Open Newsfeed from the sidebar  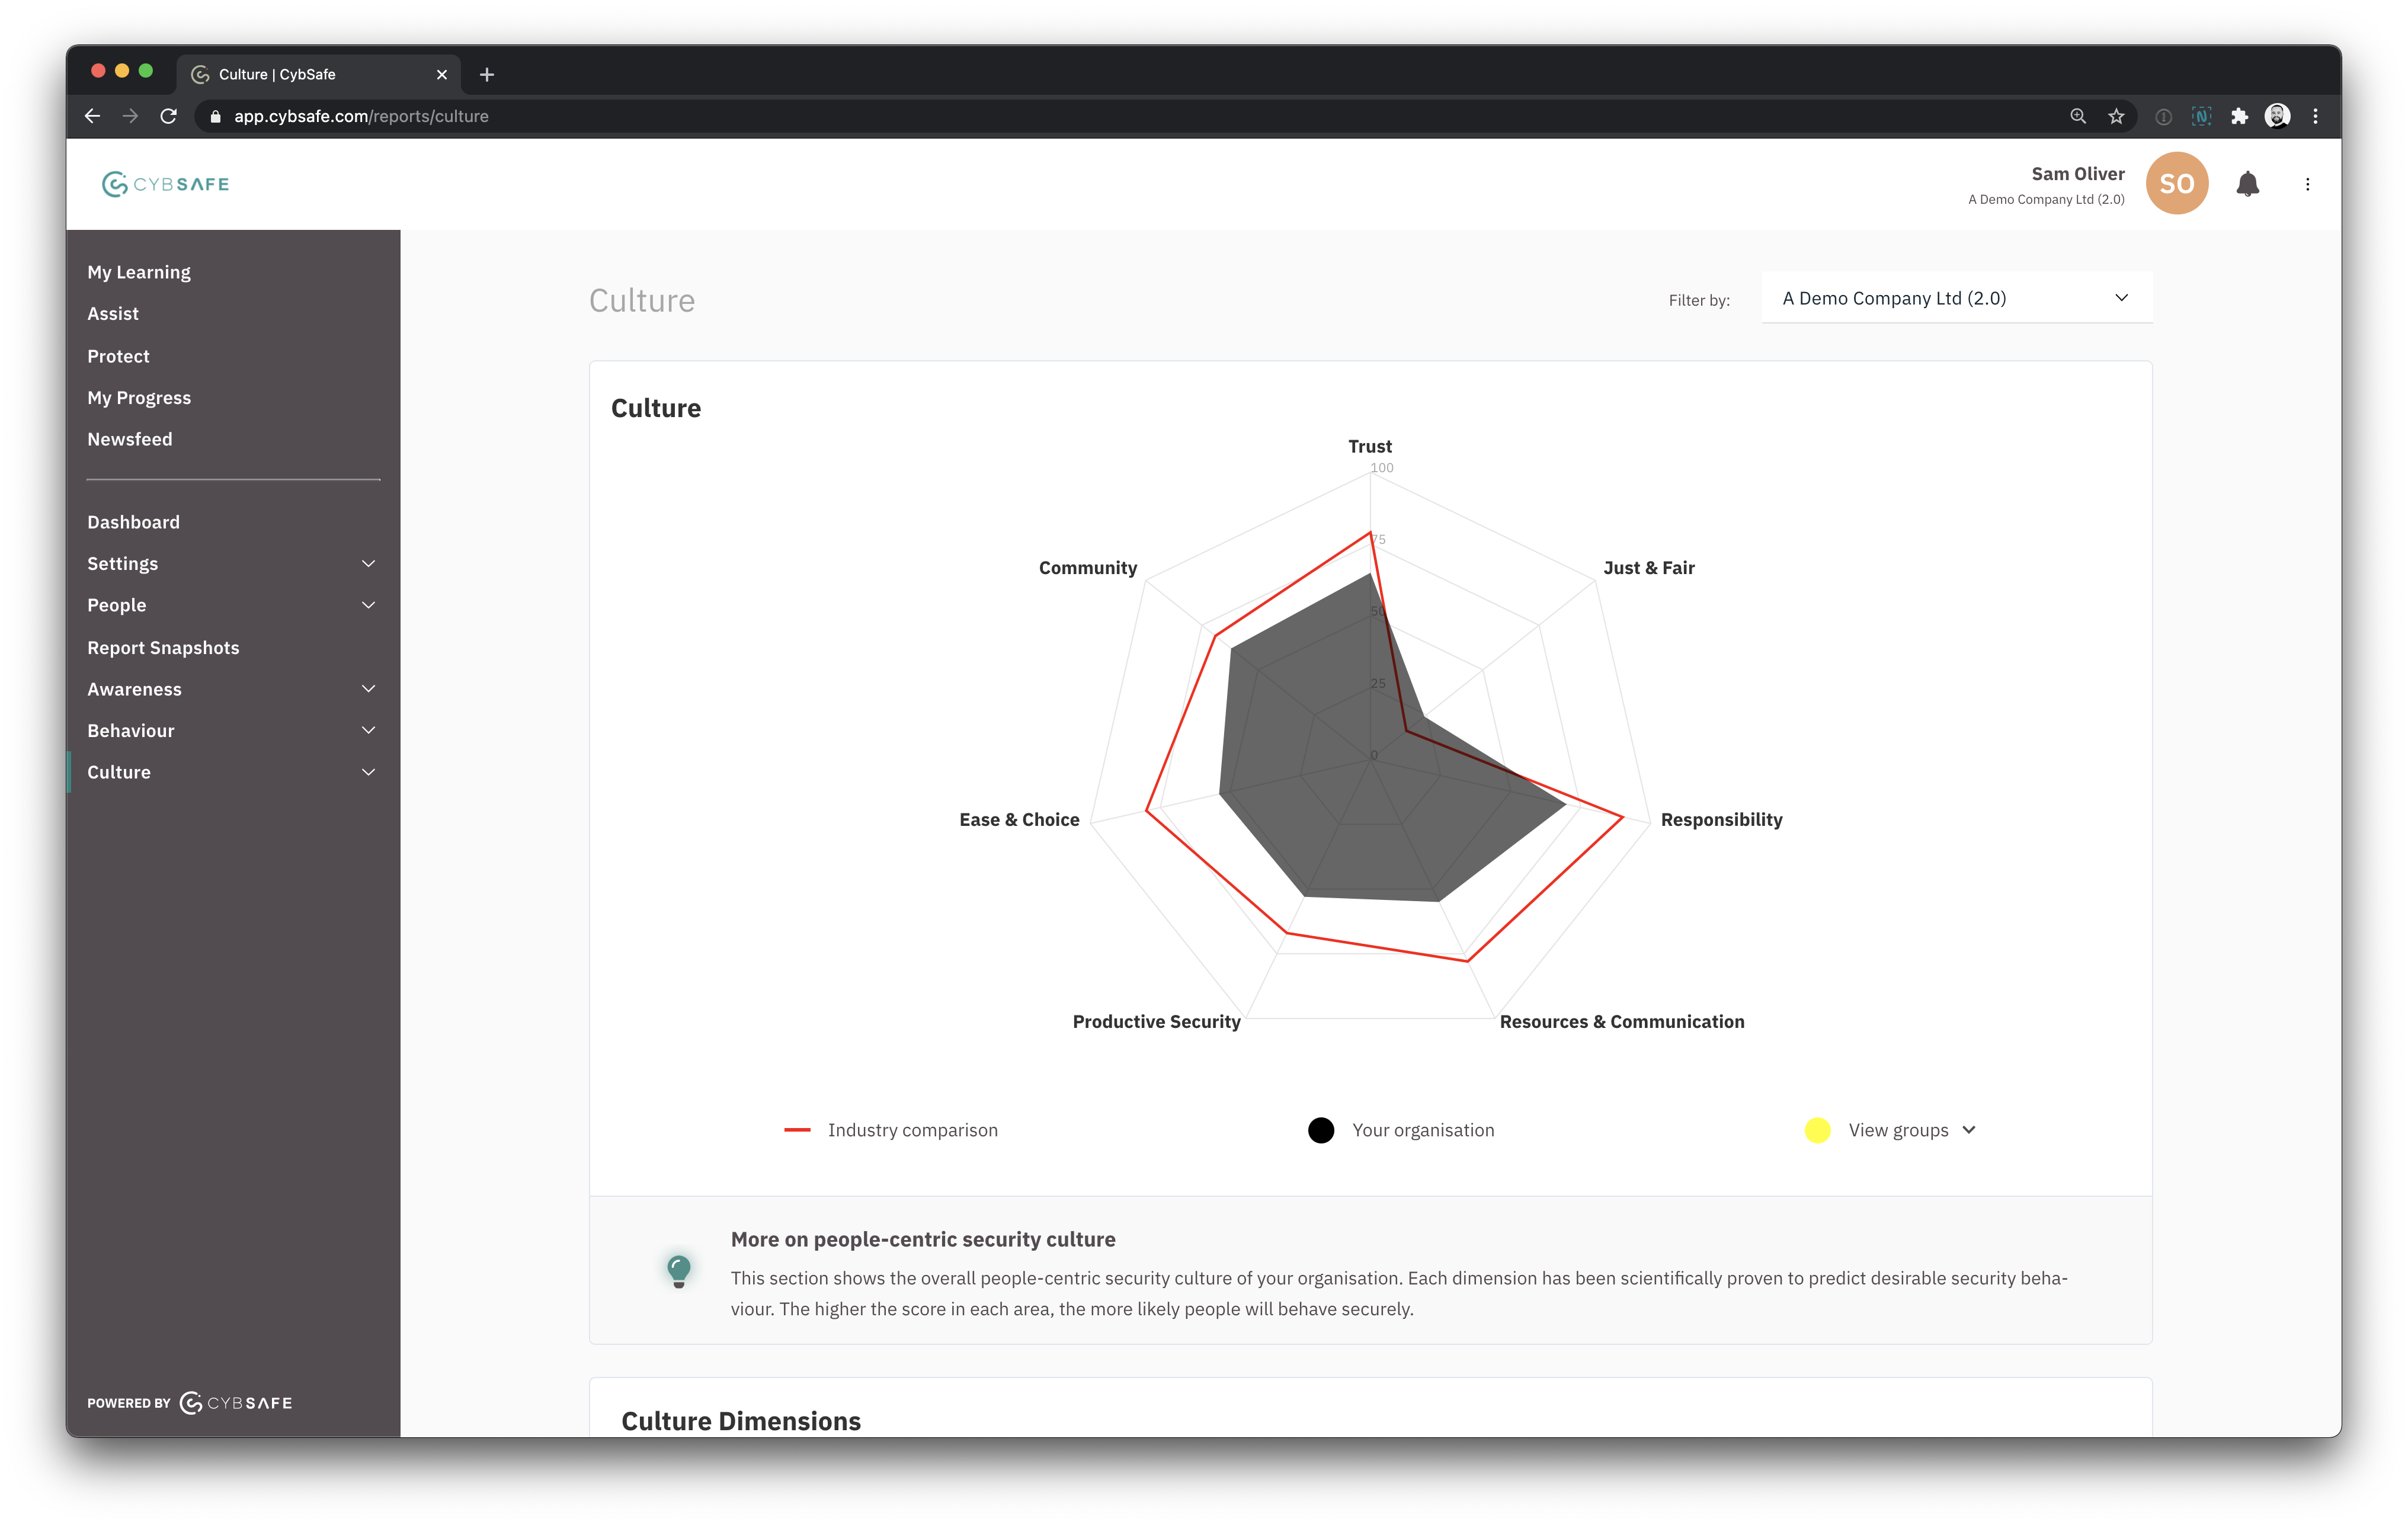tap(129, 439)
